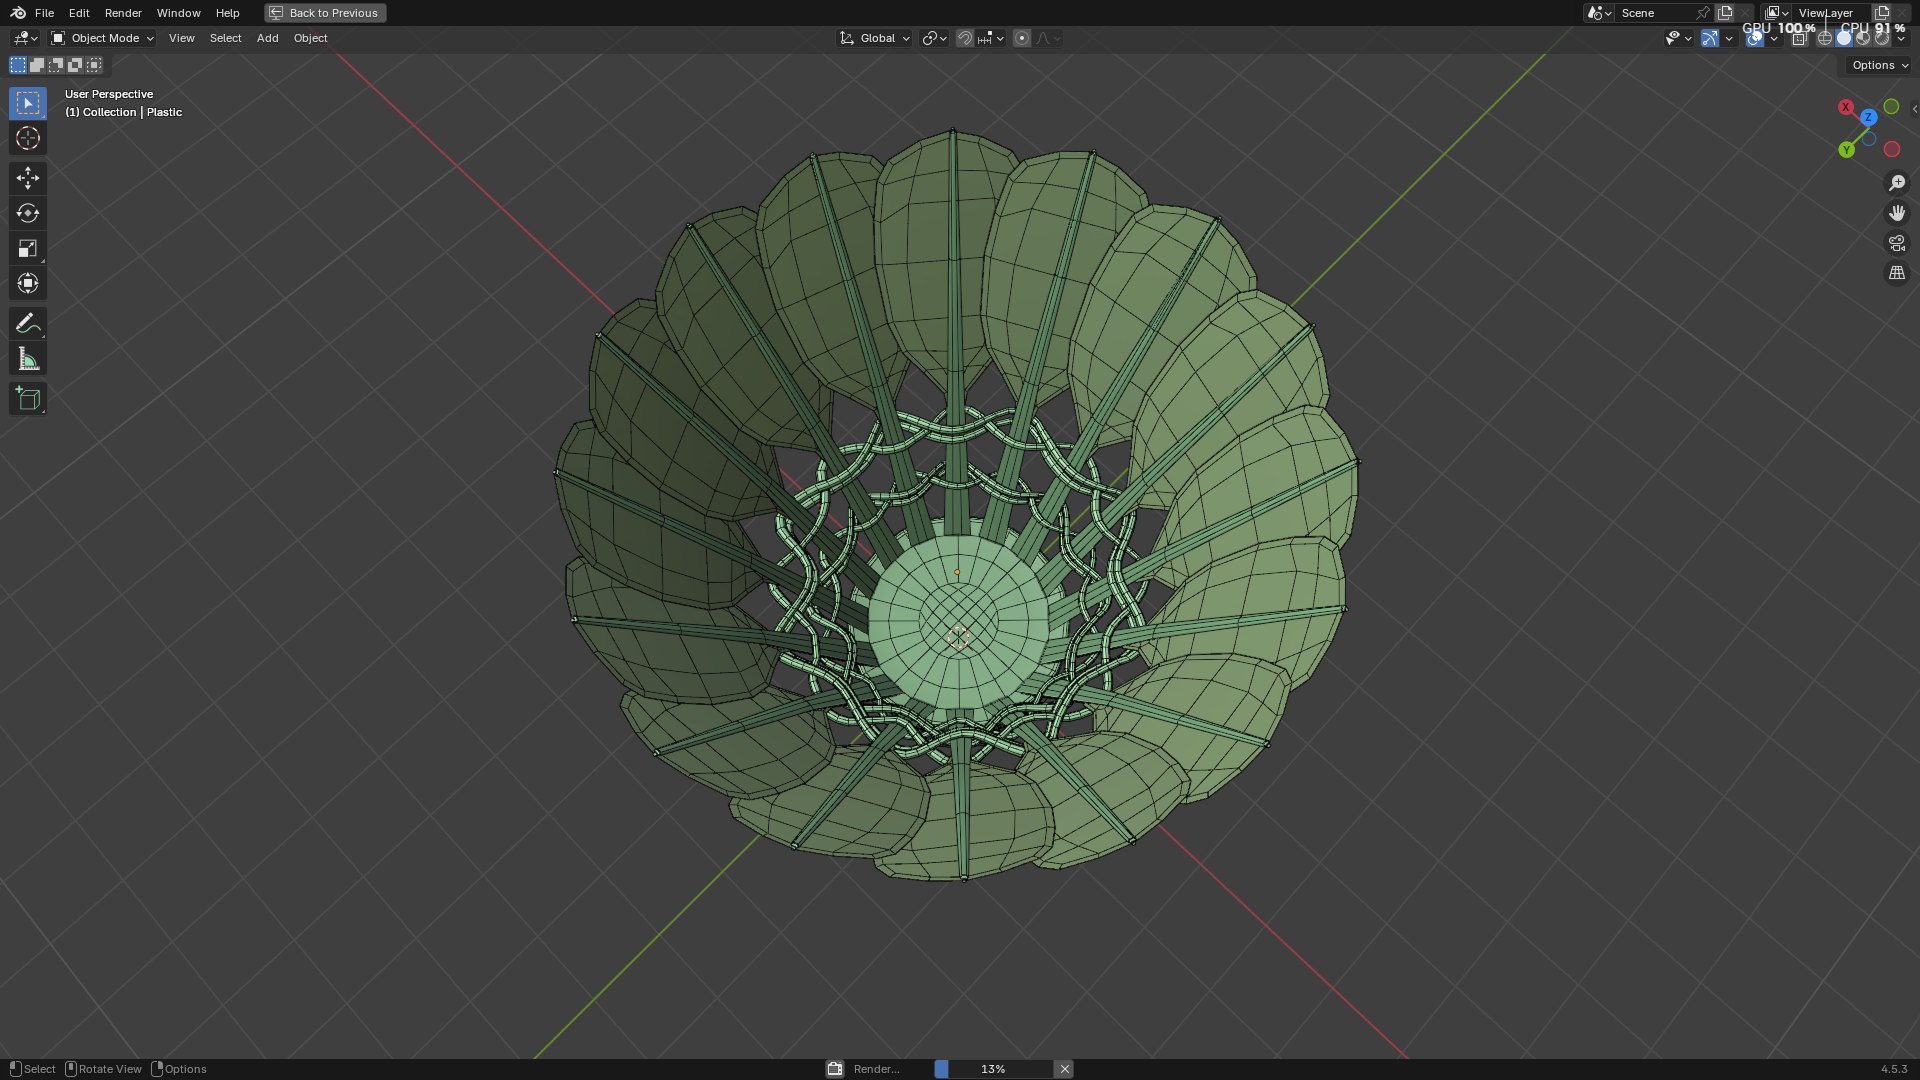This screenshot has width=1920, height=1080.
Task: Click the new view layer duplicate icon
Action: (1882, 13)
